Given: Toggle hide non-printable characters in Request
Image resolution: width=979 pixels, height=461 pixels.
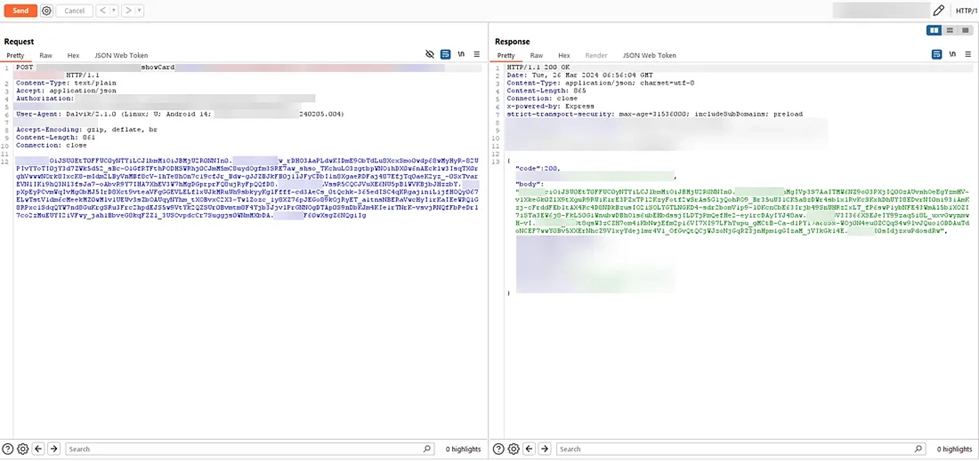Looking at the screenshot, I should (430, 55).
